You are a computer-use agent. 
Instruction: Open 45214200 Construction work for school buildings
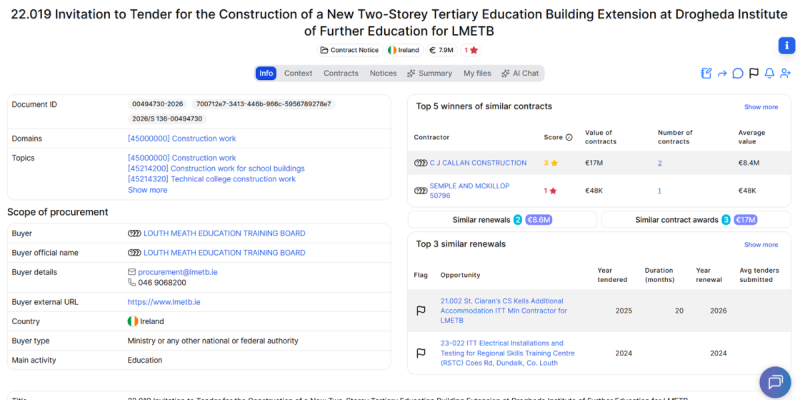click(216, 168)
